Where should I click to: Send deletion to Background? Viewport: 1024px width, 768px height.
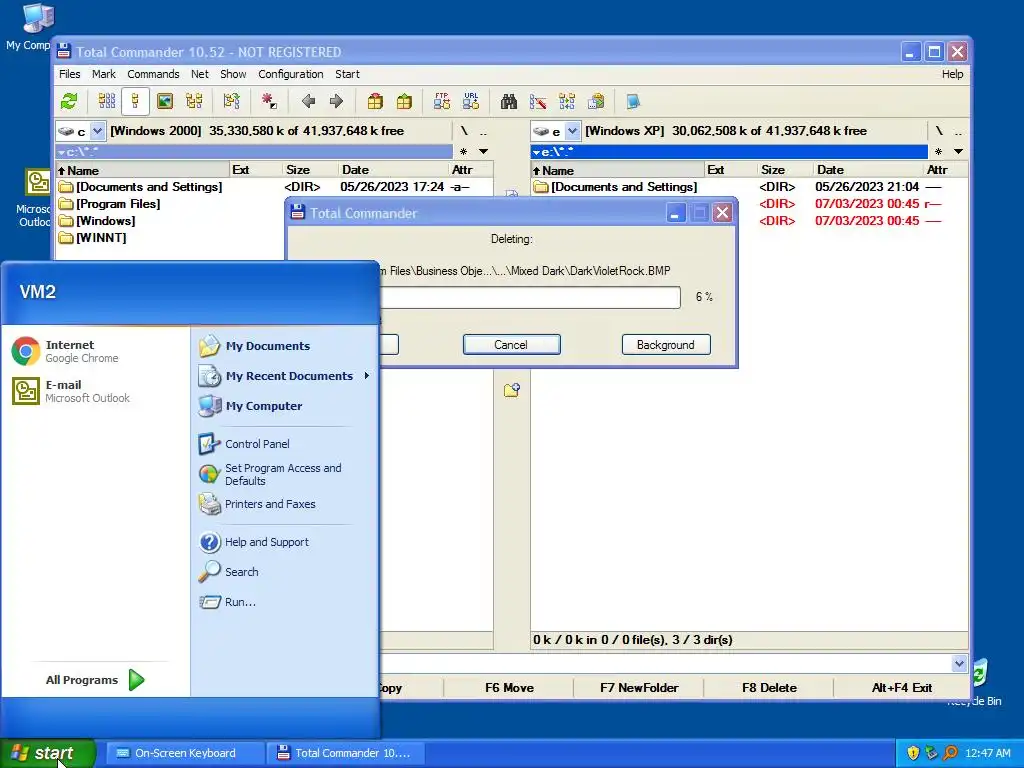[x=666, y=345]
